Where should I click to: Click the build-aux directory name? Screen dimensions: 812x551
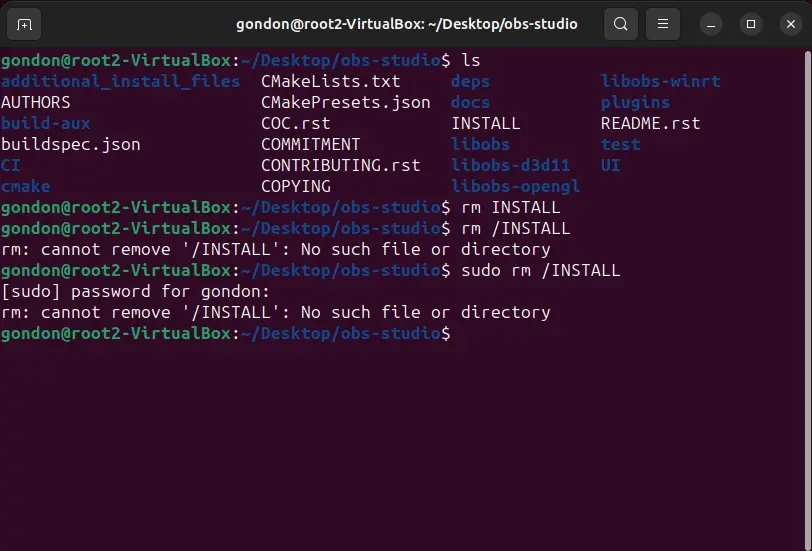pos(46,123)
